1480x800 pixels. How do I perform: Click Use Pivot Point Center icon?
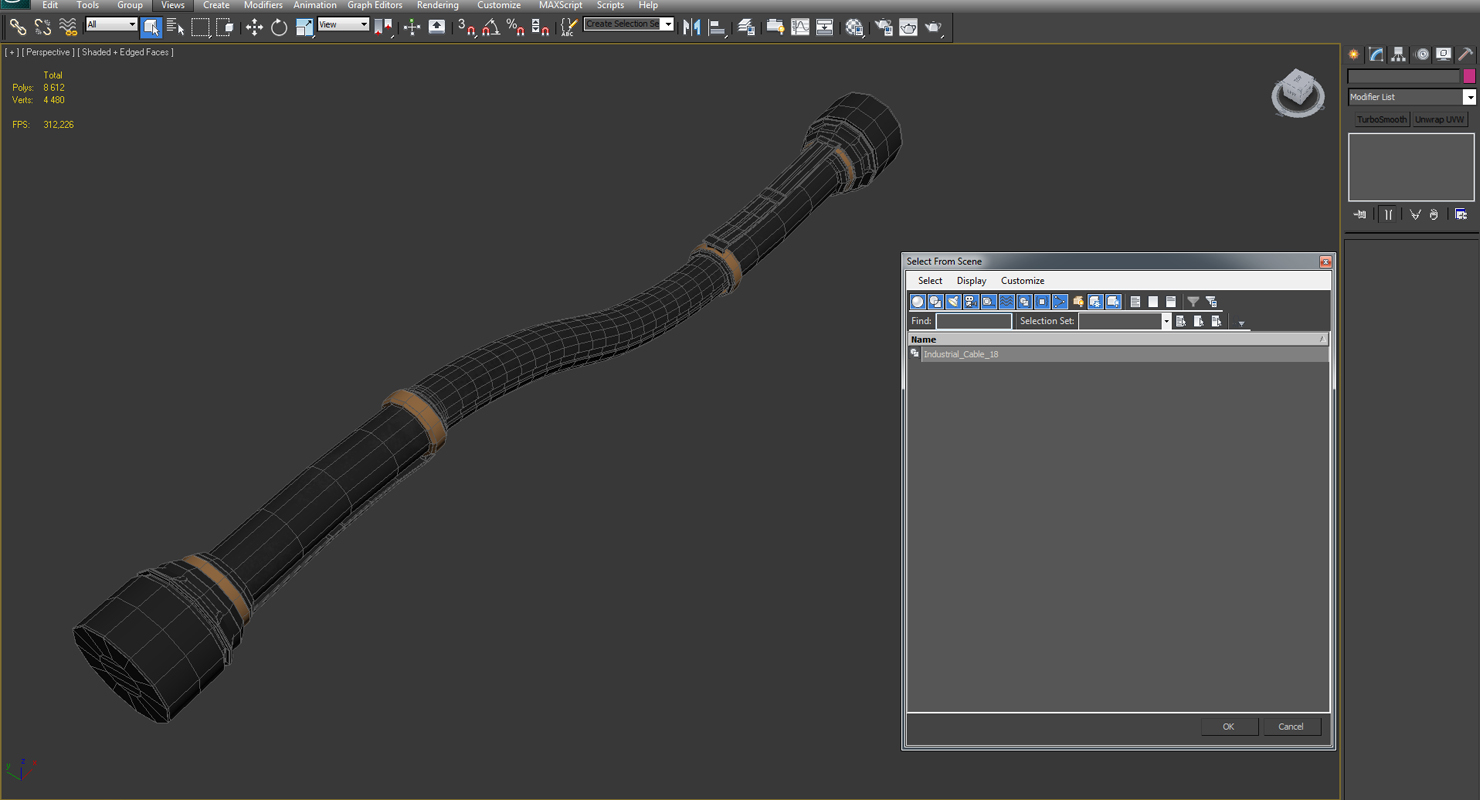pos(383,27)
